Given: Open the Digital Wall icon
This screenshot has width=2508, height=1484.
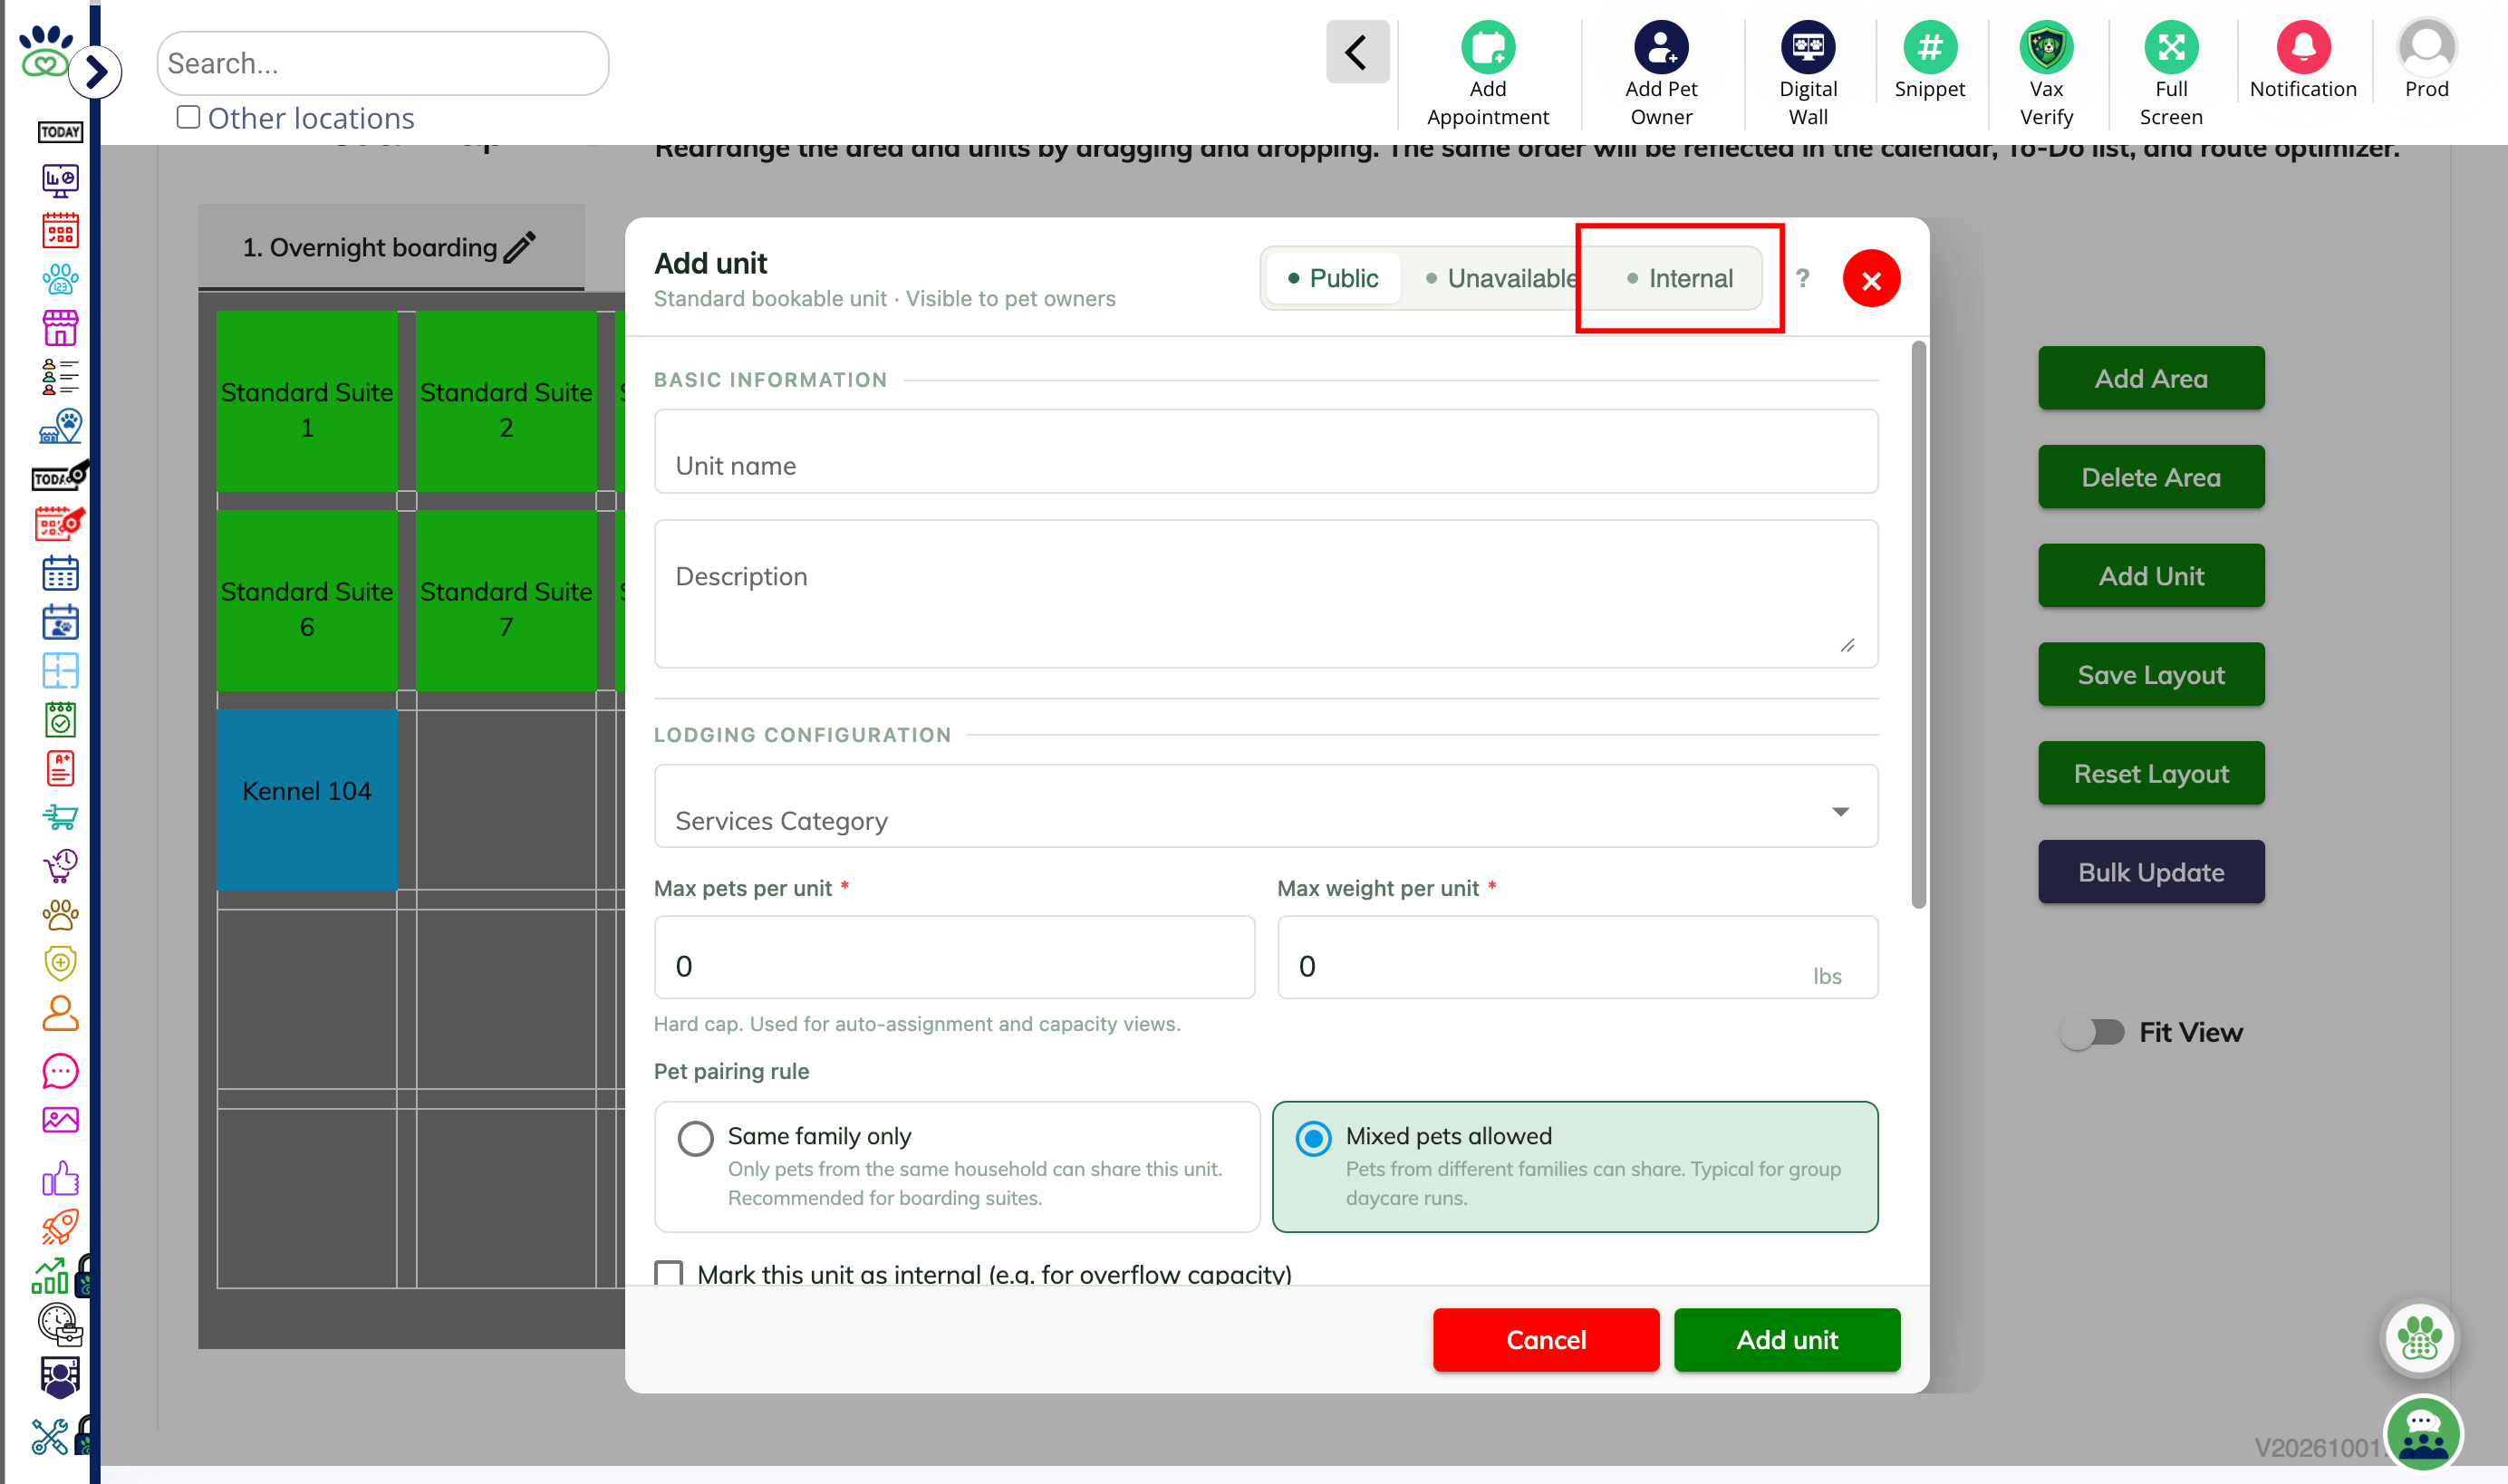Looking at the screenshot, I should (1807, 47).
